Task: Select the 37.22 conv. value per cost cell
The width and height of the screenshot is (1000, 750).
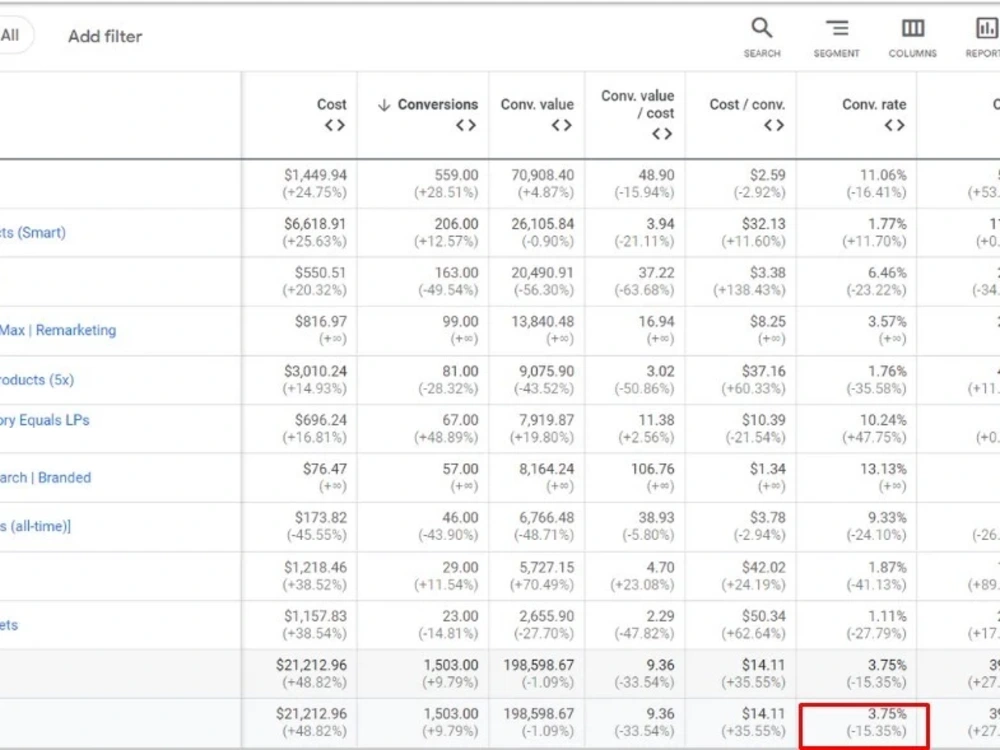Action: pos(635,282)
